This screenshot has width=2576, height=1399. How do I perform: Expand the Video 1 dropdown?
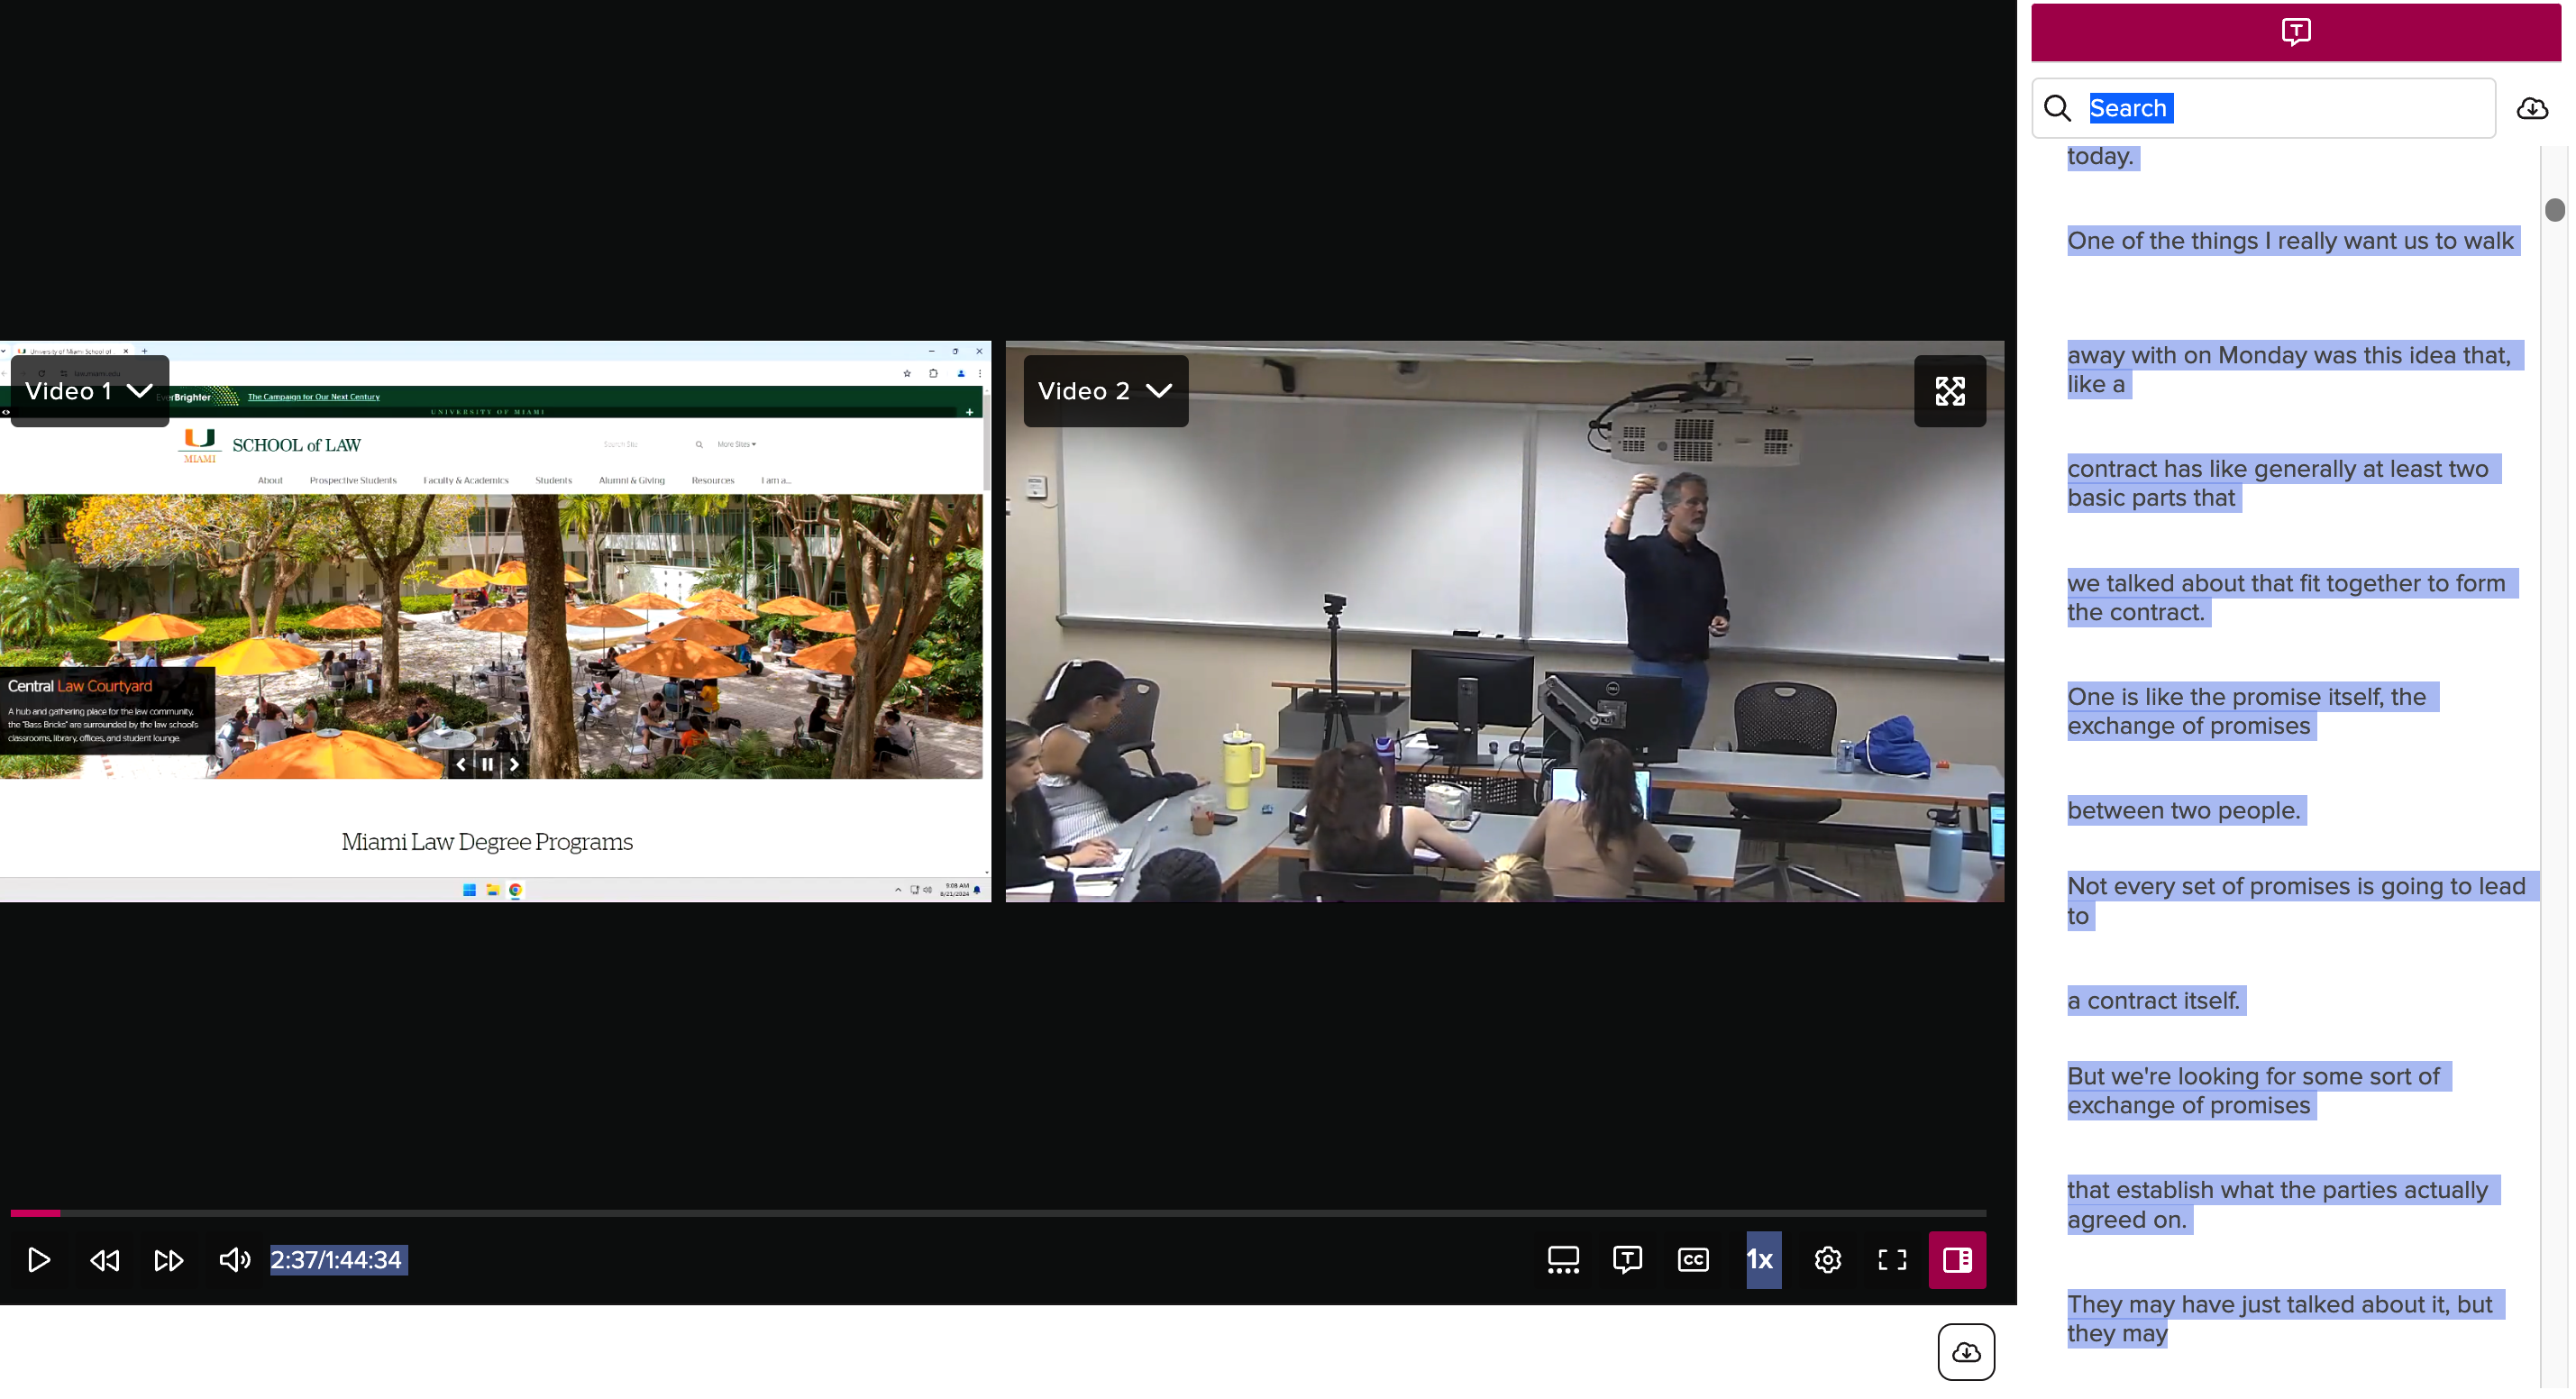click(89, 391)
